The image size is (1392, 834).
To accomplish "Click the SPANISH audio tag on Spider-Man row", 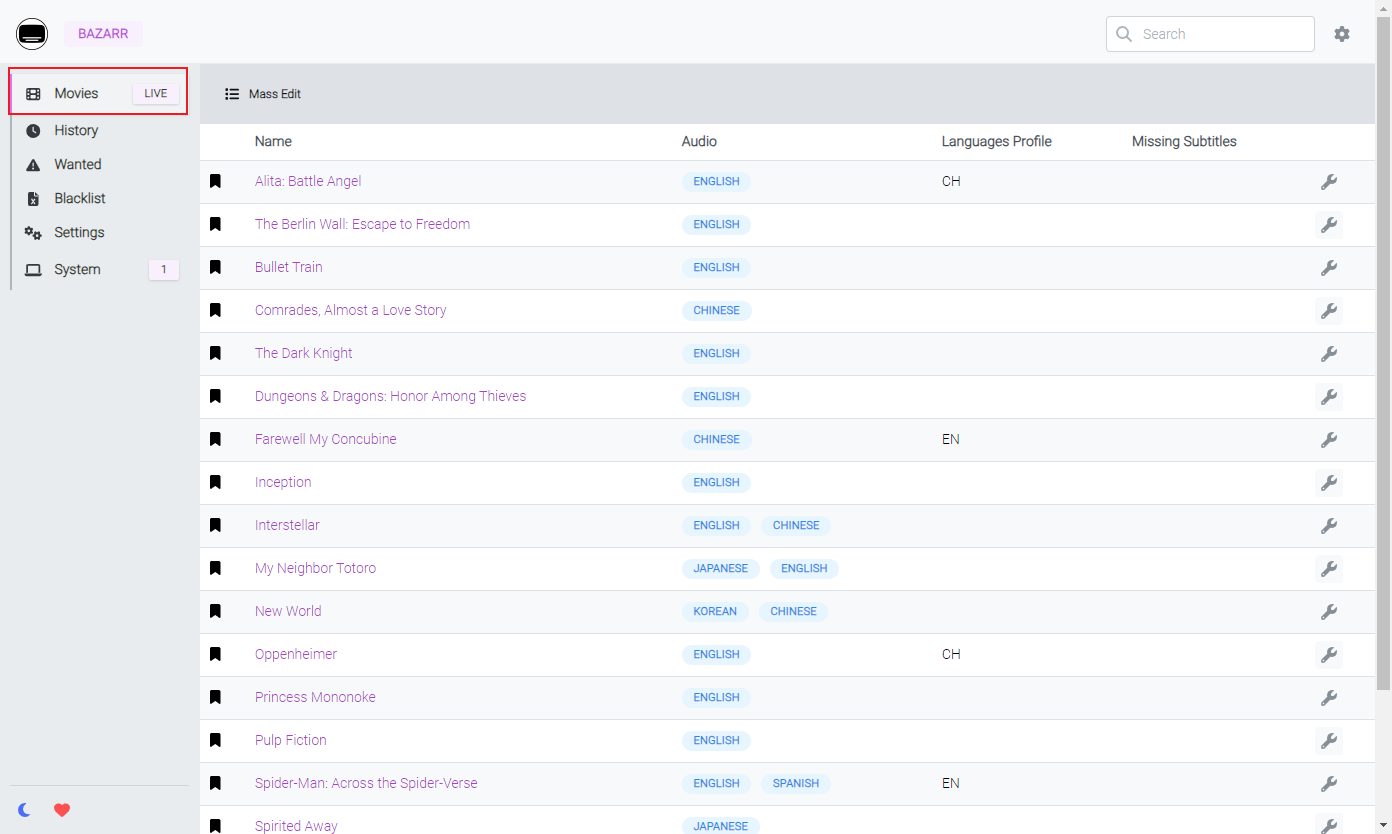I will pyautogui.click(x=796, y=783).
